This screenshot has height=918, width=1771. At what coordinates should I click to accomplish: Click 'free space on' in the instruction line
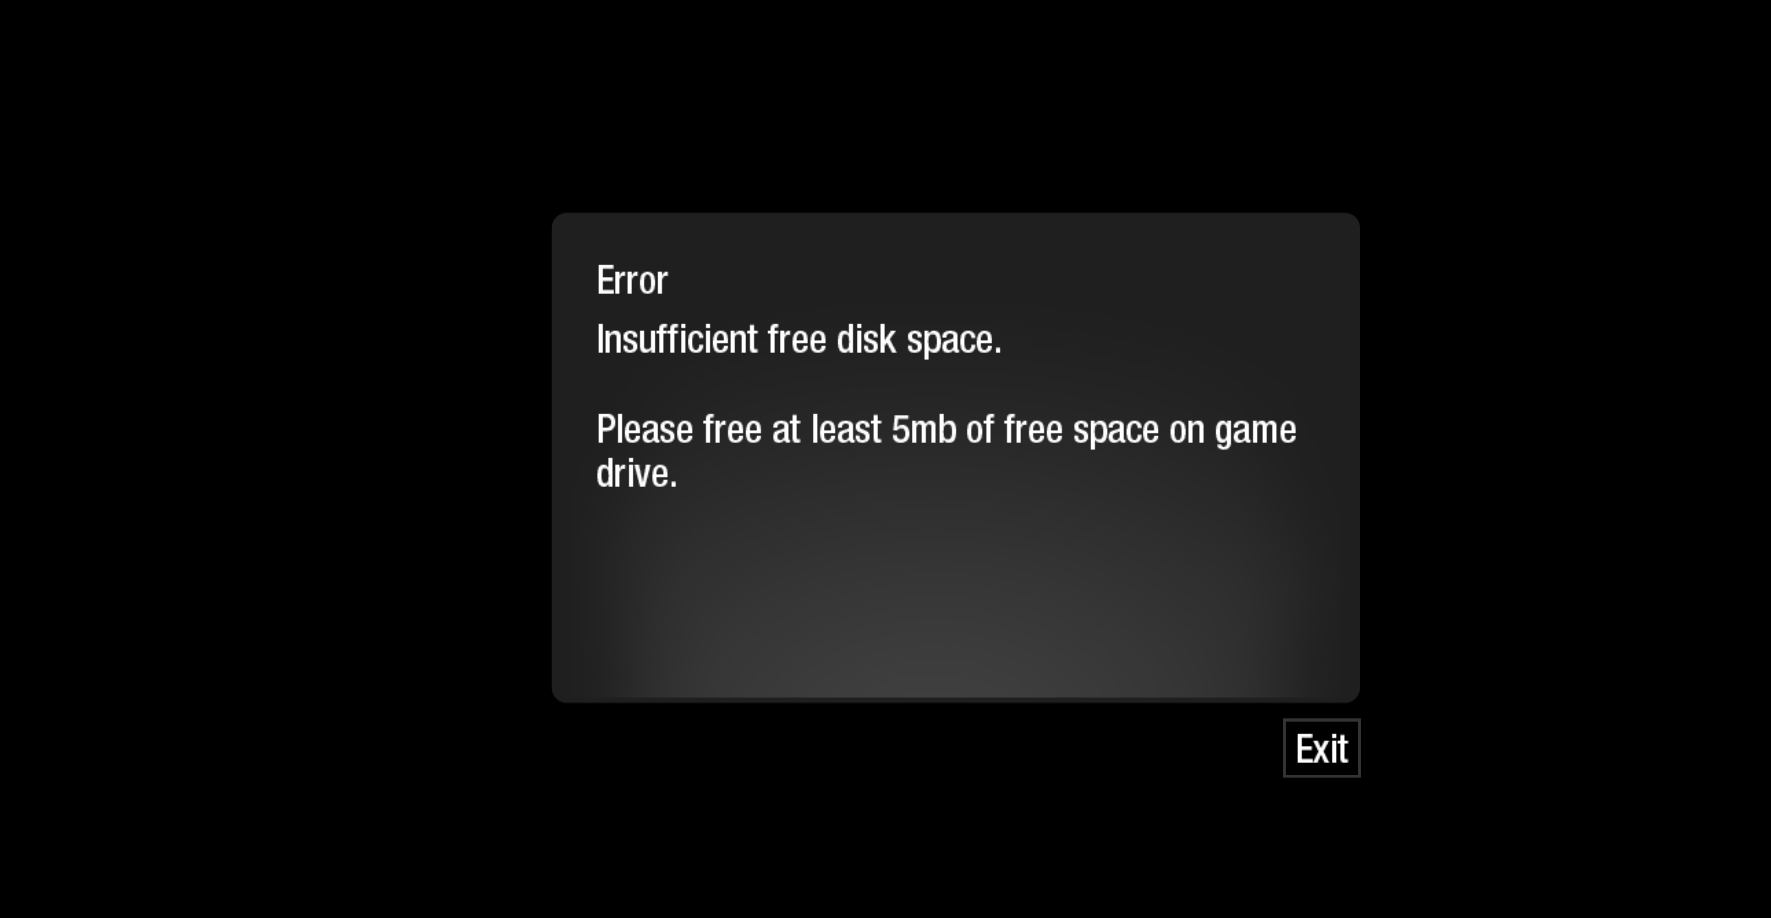click(x=1105, y=430)
